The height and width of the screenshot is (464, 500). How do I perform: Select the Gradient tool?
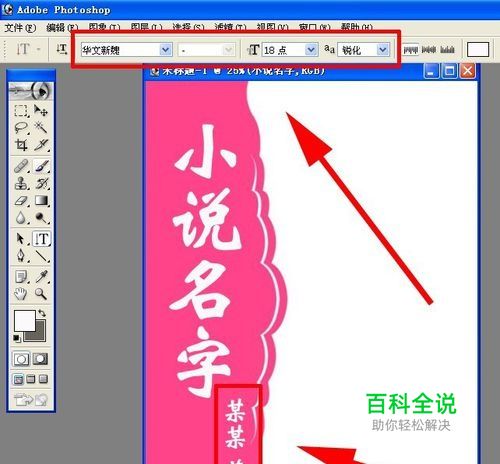pyautogui.click(x=41, y=201)
